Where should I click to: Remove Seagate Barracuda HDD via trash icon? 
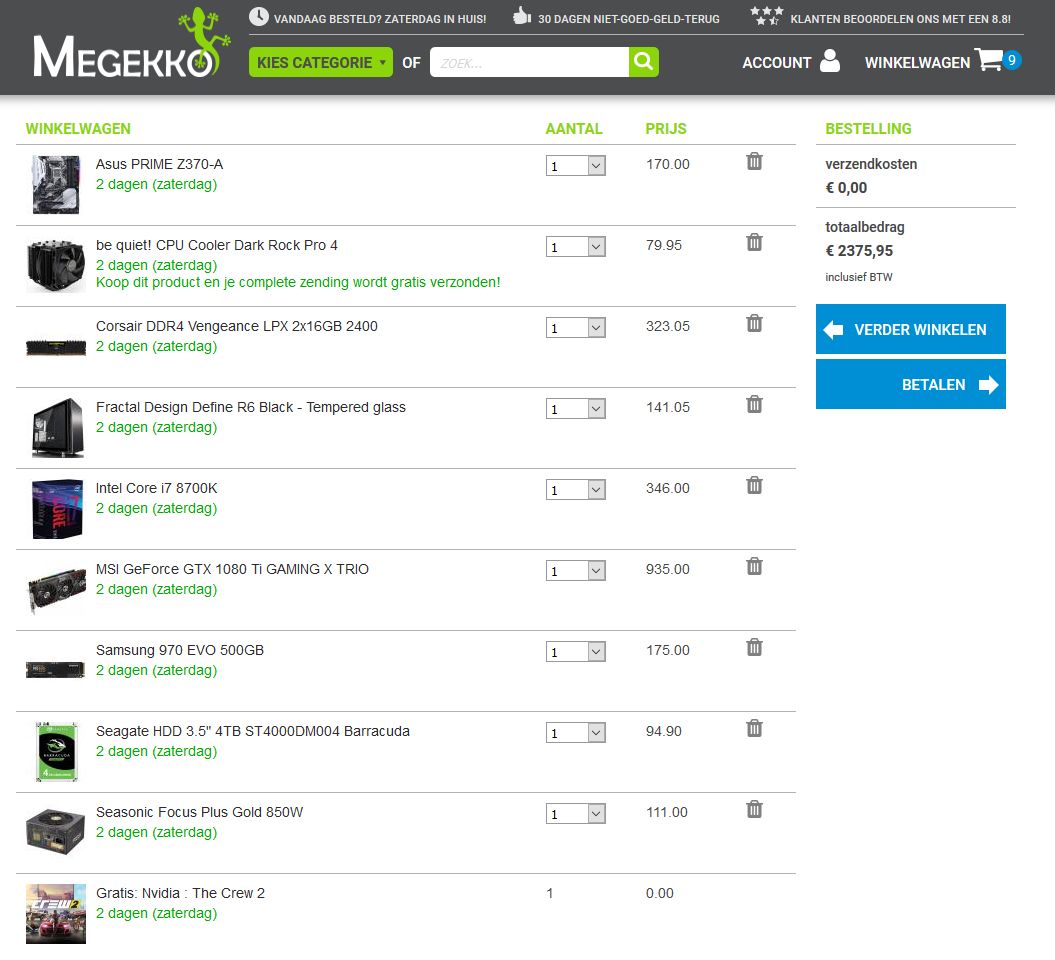pyautogui.click(x=754, y=729)
